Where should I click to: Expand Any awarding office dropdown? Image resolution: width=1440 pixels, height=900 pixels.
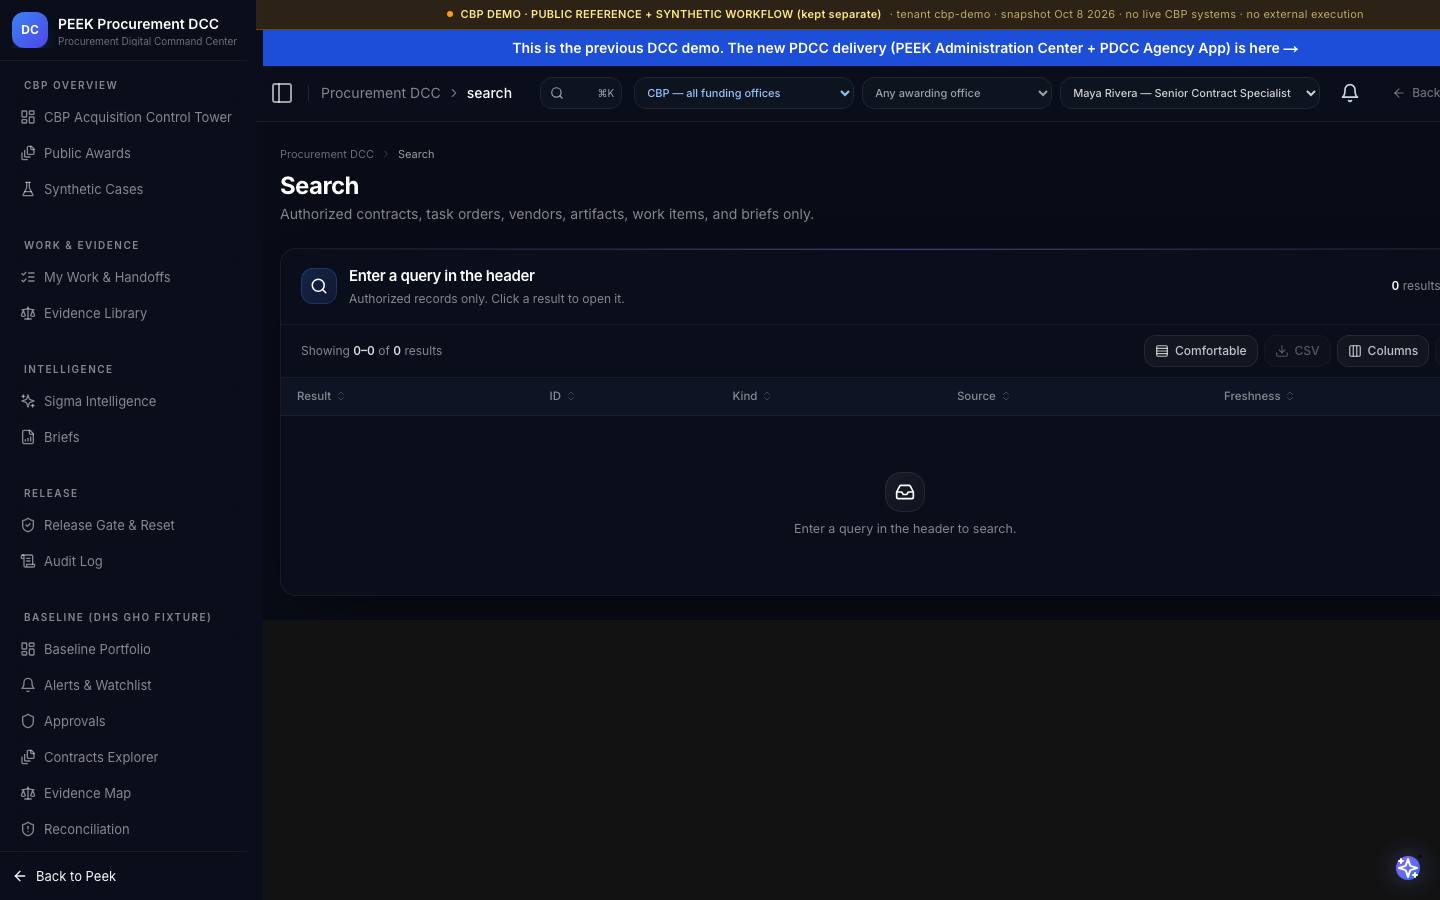point(957,93)
